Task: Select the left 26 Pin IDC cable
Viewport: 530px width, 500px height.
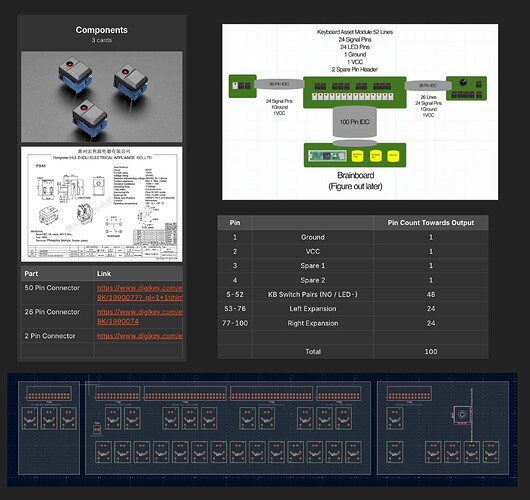Action: pos(279,84)
